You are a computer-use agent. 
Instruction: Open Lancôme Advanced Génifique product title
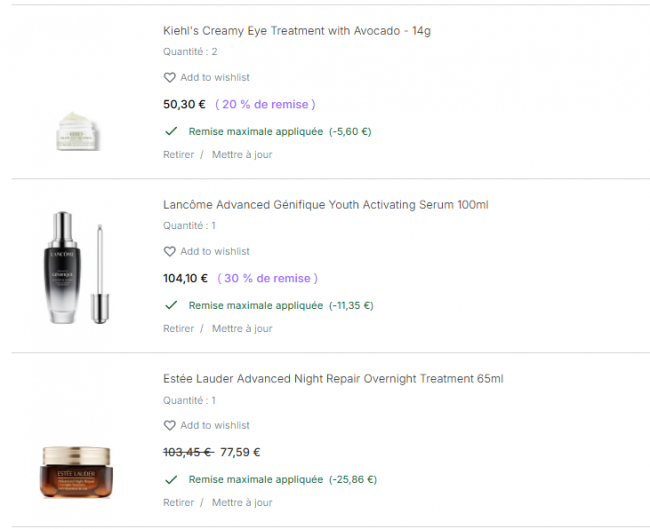tap(325, 205)
